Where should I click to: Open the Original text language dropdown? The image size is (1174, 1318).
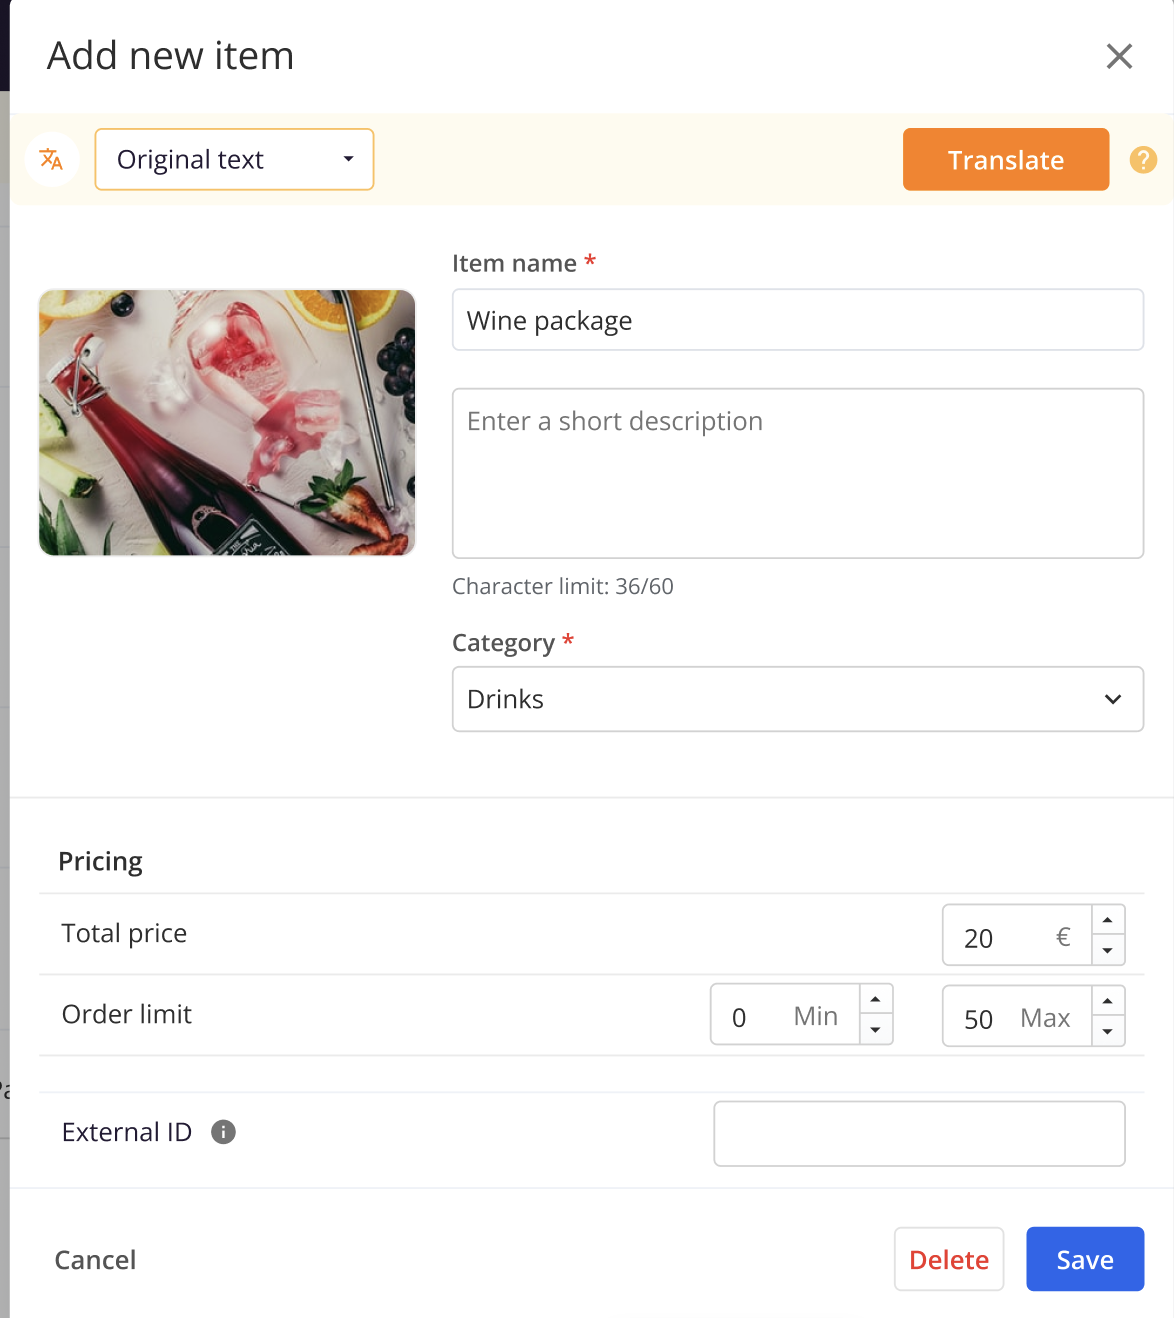click(234, 159)
